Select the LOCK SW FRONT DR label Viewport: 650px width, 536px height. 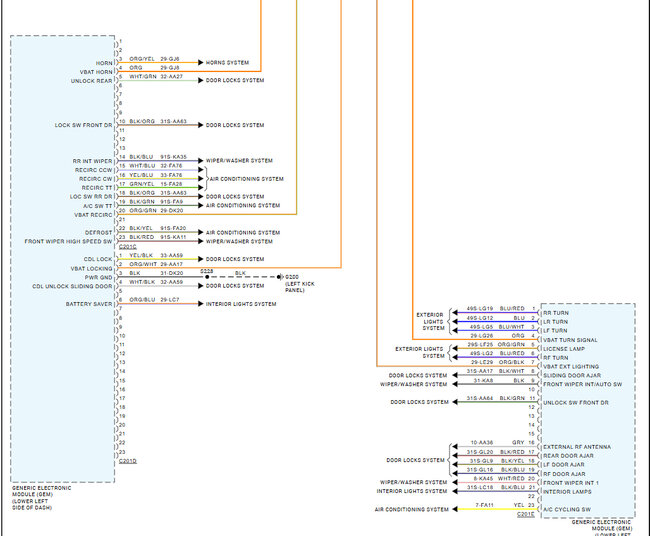tap(83, 125)
